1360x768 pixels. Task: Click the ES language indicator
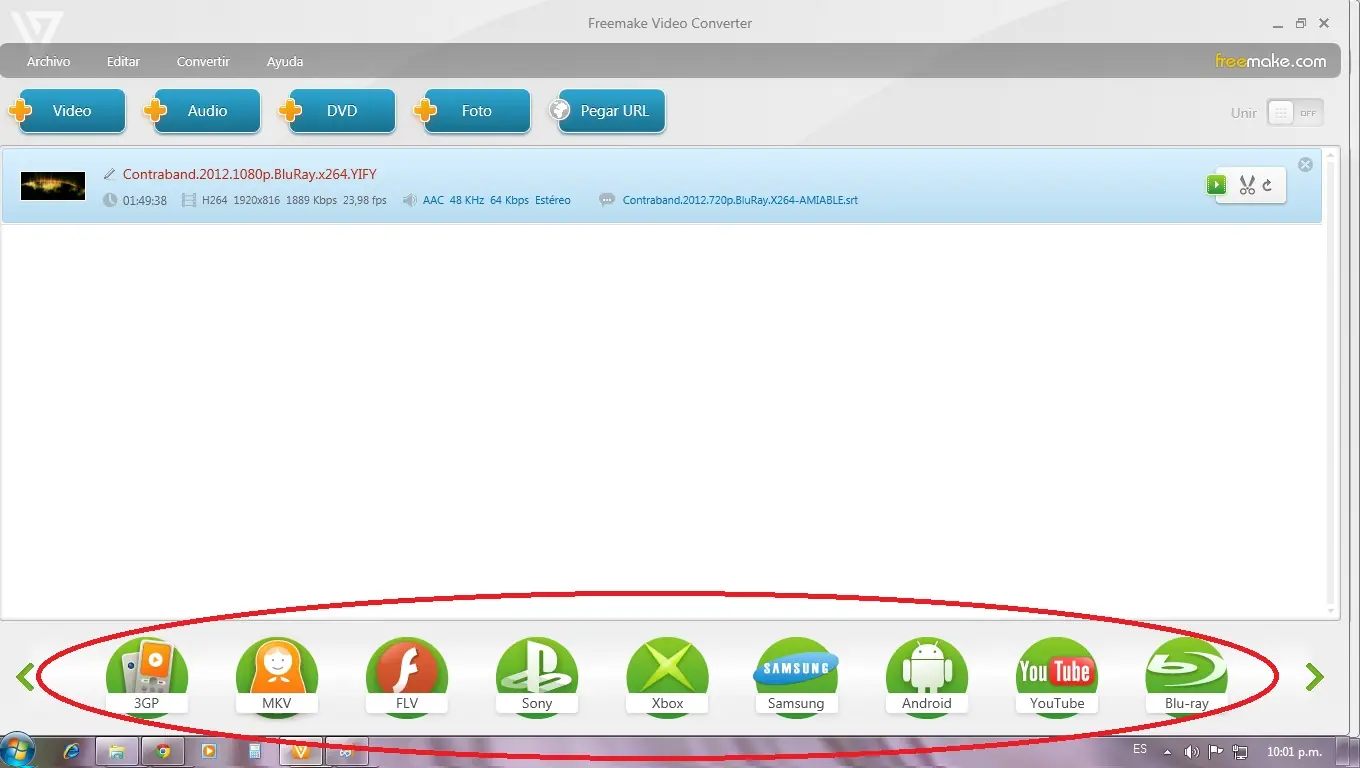pos(1140,749)
